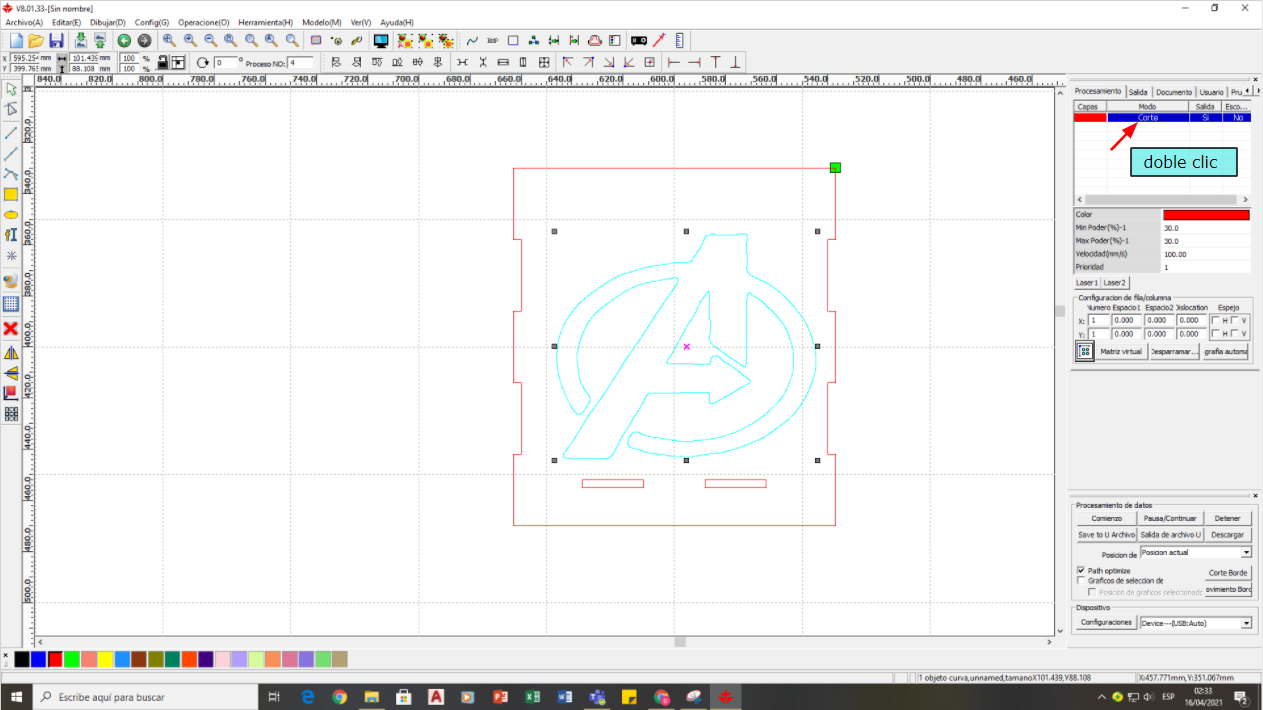Pick the blue swatch in the bottom palette
1263x710 pixels.
[38, 659]
